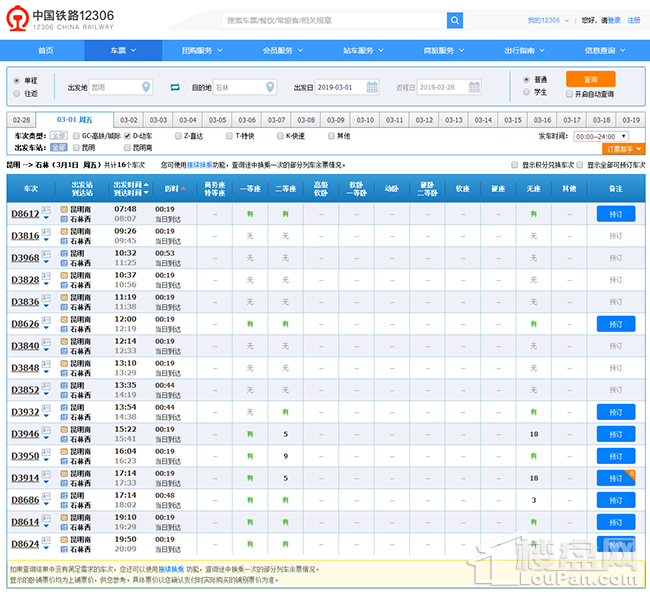Open ID card icon beside train D8612
The height and width of the screenshot is (596, 650).
click(46, 210)
